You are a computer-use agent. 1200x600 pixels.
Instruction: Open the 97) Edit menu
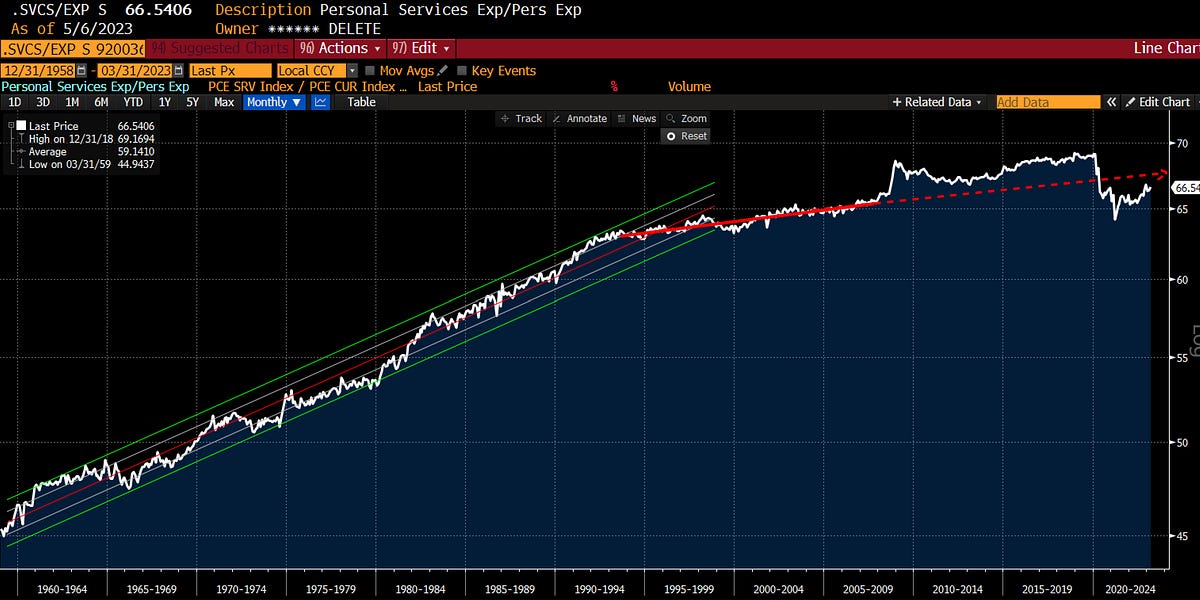pos(420,48)
